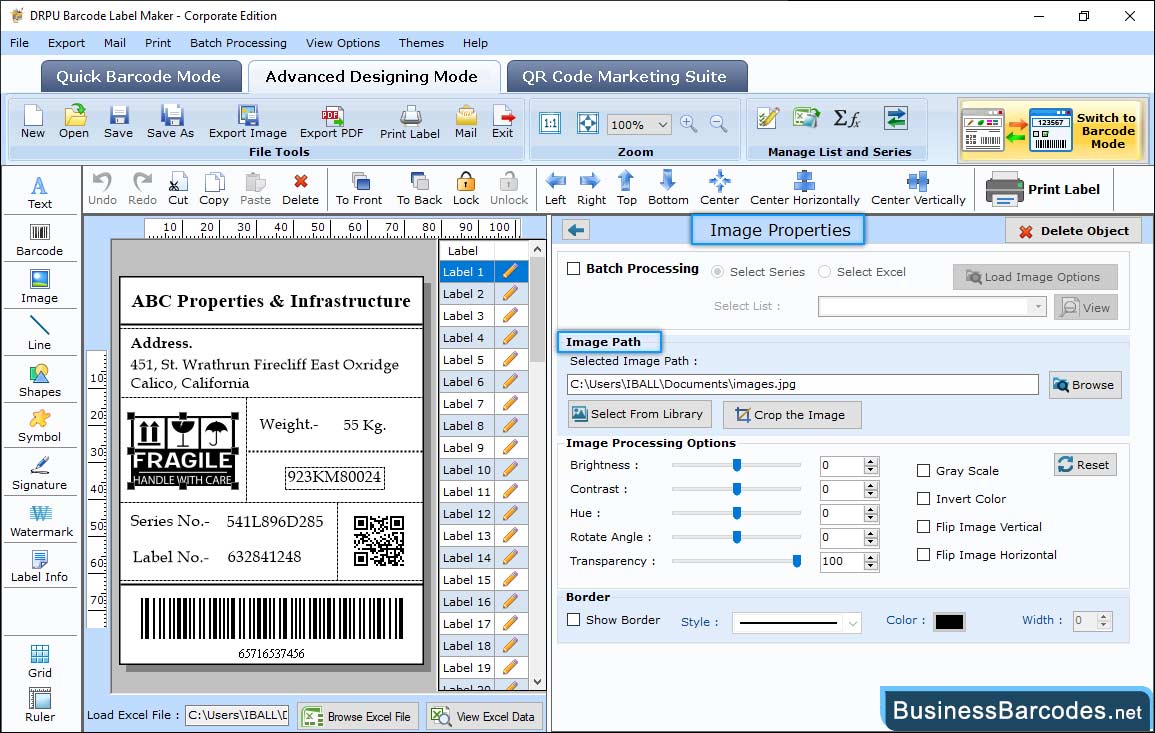Click the Selected Image Path field
This screenshot has width=1155, height=733.
click(802, 385)
